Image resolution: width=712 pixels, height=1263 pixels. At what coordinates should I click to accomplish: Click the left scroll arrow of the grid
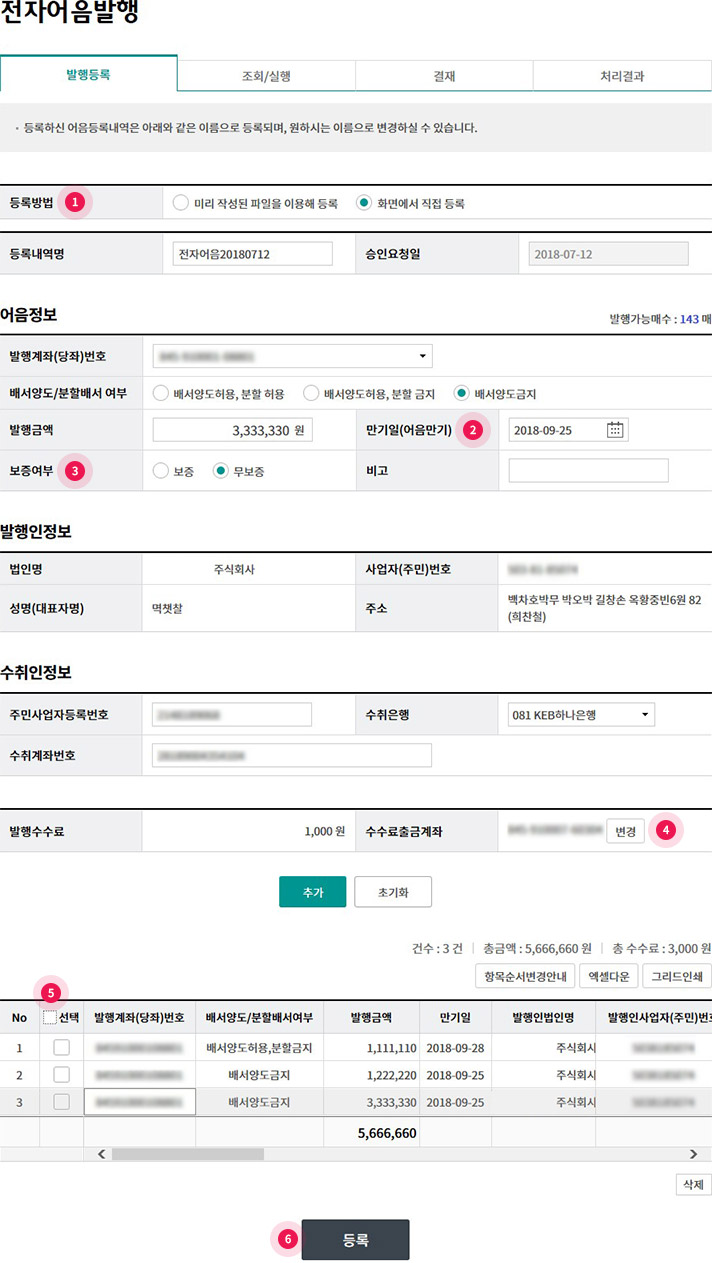(100, 1153)
